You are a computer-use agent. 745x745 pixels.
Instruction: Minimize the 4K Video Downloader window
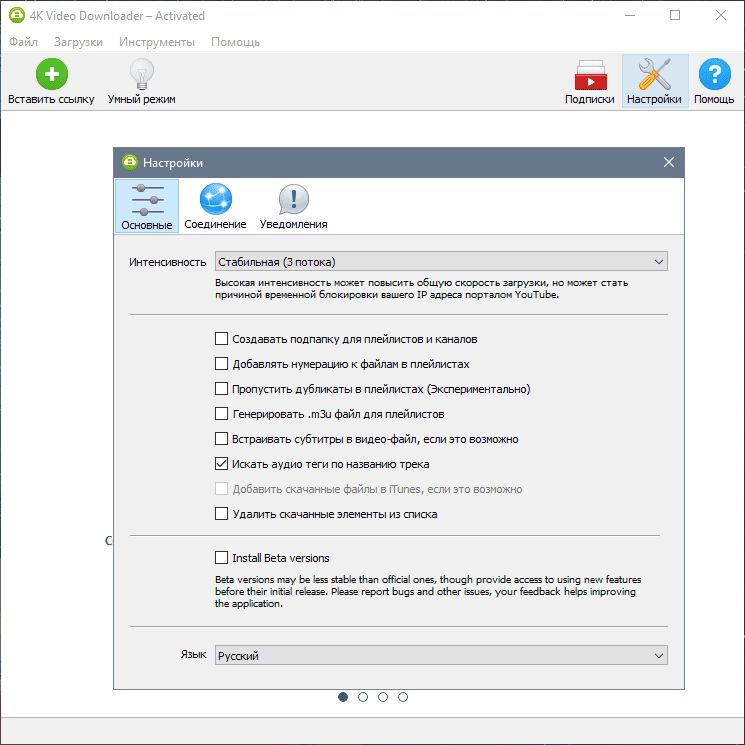click(630, 15)
